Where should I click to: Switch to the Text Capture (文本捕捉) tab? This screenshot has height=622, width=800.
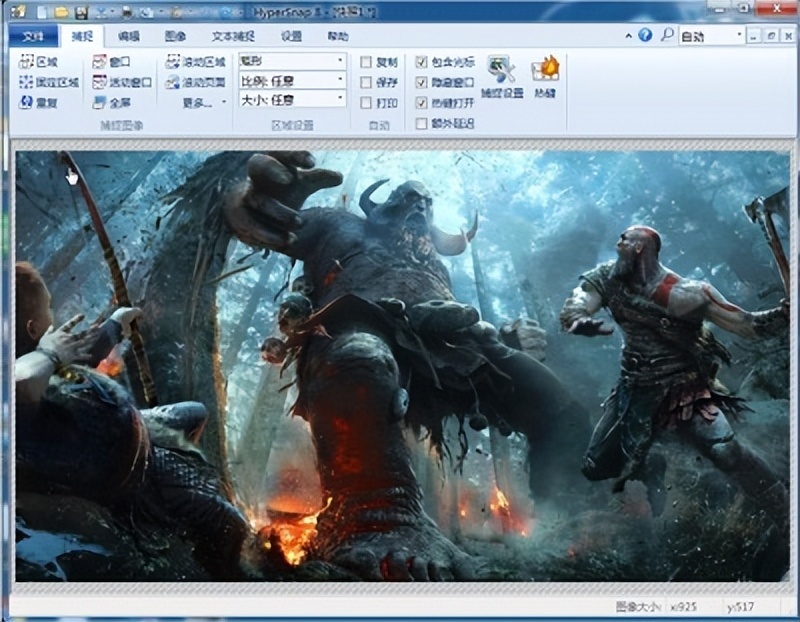(x=233, y=36)
